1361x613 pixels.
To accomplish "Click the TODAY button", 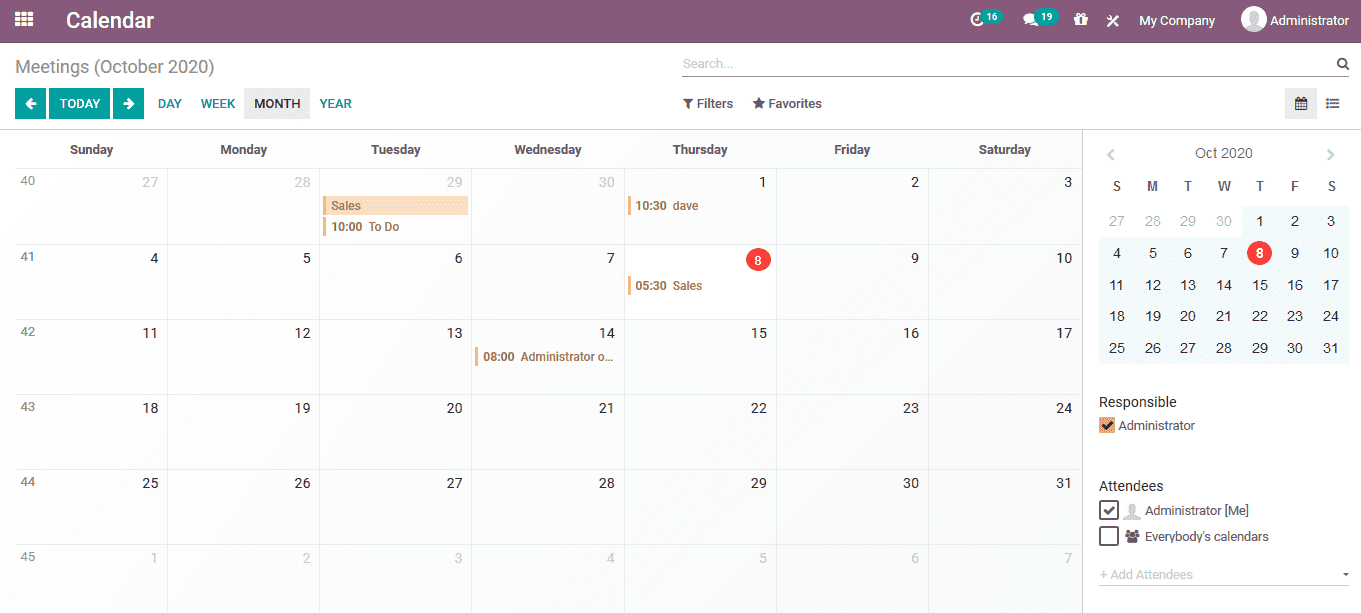I will 79,103.
